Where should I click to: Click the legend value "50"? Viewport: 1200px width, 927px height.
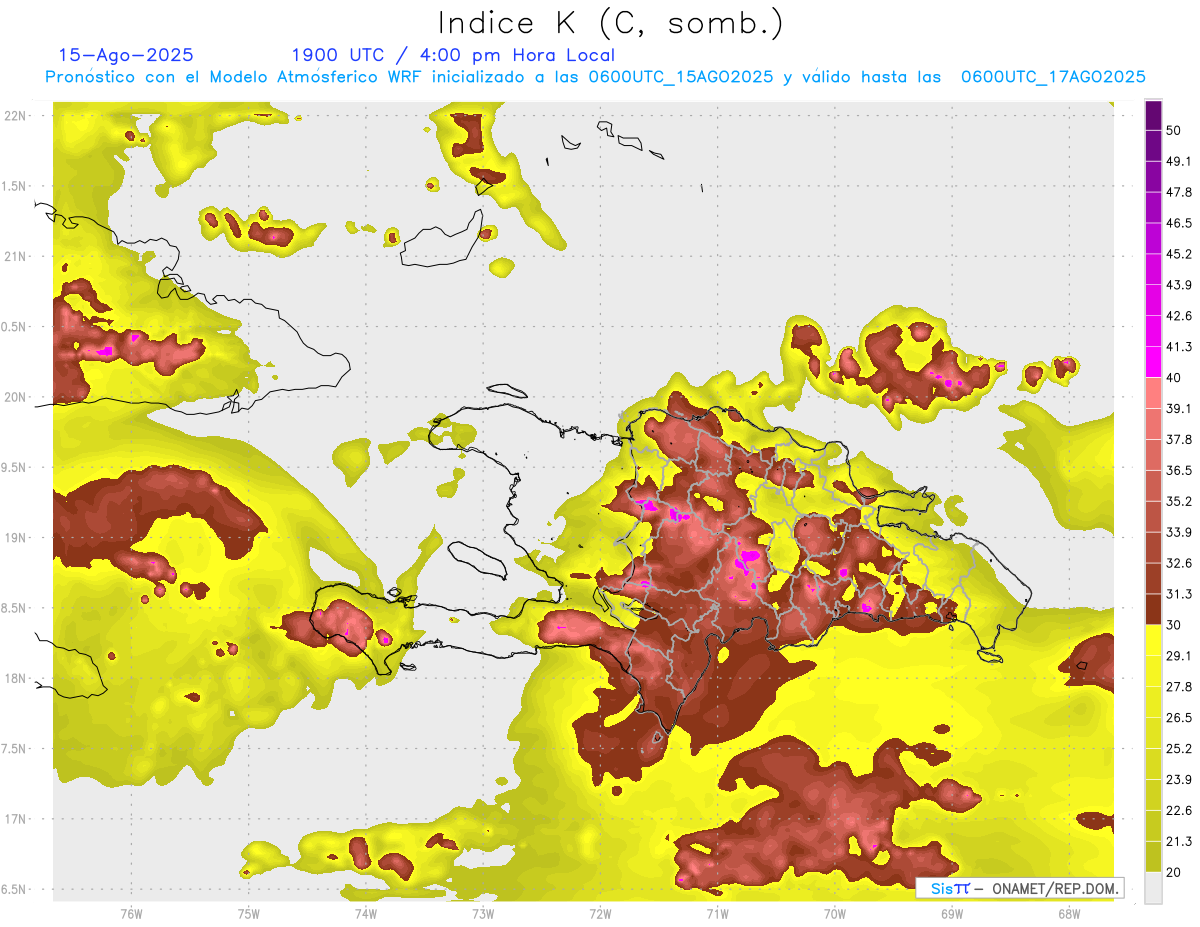click(1174, 131)
